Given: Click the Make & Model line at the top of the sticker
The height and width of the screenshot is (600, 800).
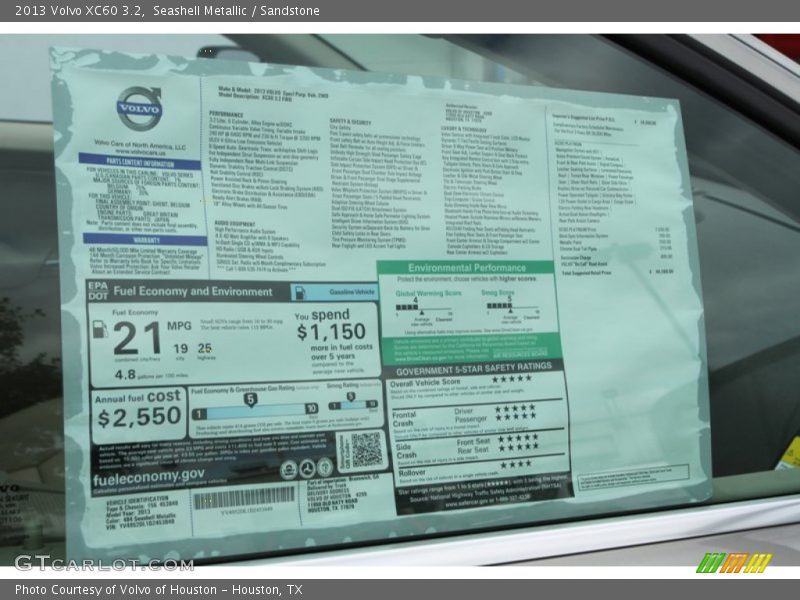Looking at the screenshot, I should [273, 91].
